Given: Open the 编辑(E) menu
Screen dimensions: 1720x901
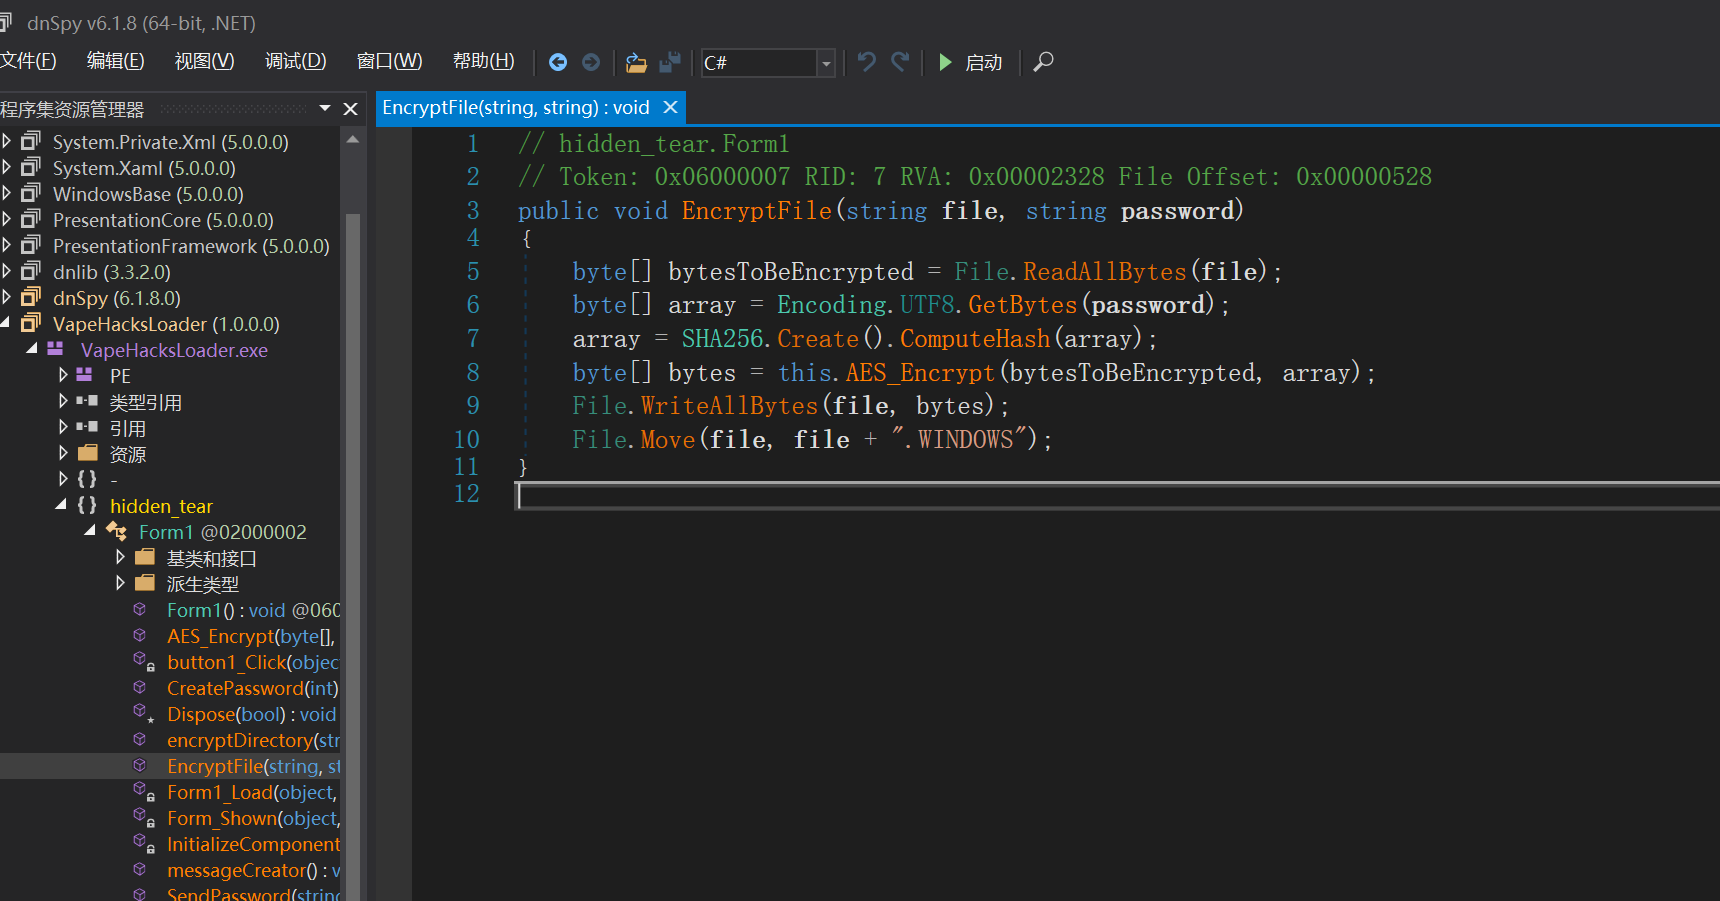Looking at the screenshot, I should [x=116, y=62].
